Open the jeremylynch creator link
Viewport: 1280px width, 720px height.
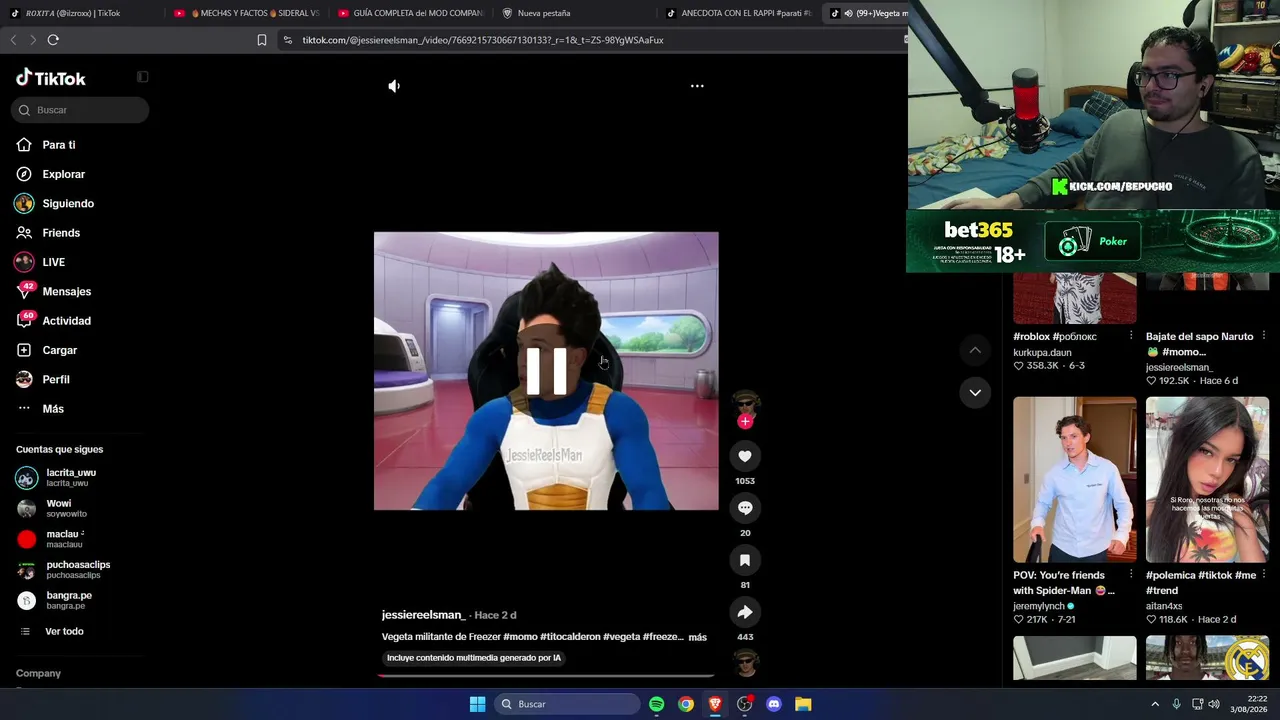point(1039,606)
